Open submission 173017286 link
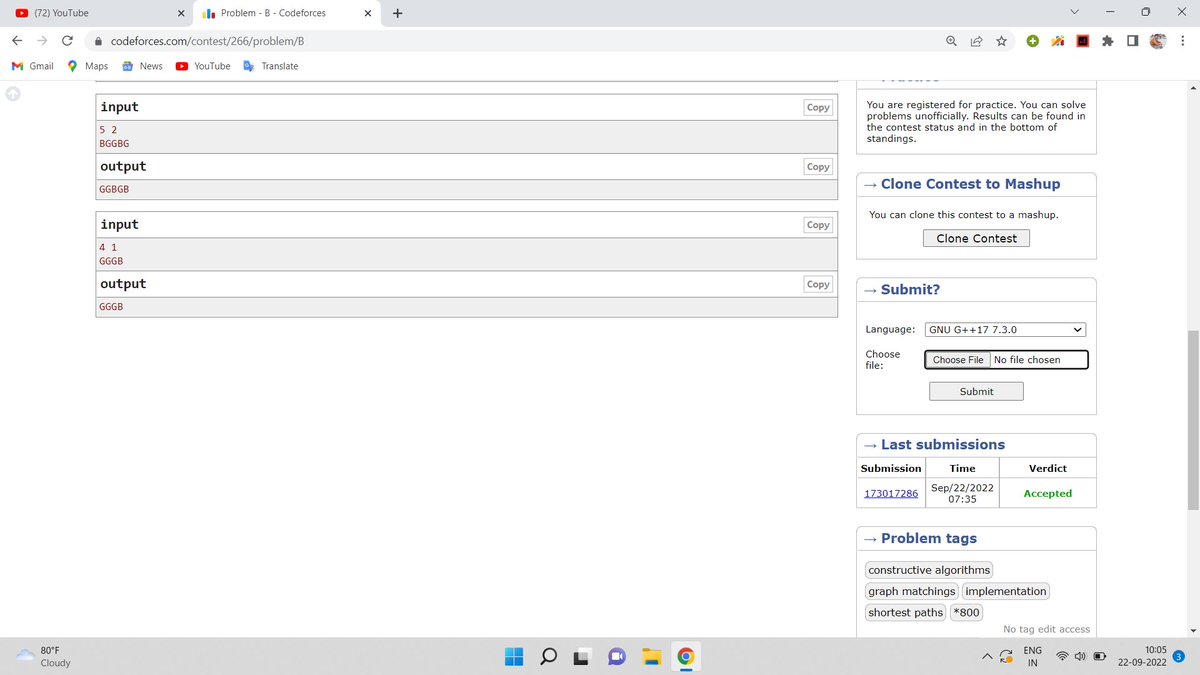Screen dimensions: 1200x675 pyautogui.click(x=890, y=494)
